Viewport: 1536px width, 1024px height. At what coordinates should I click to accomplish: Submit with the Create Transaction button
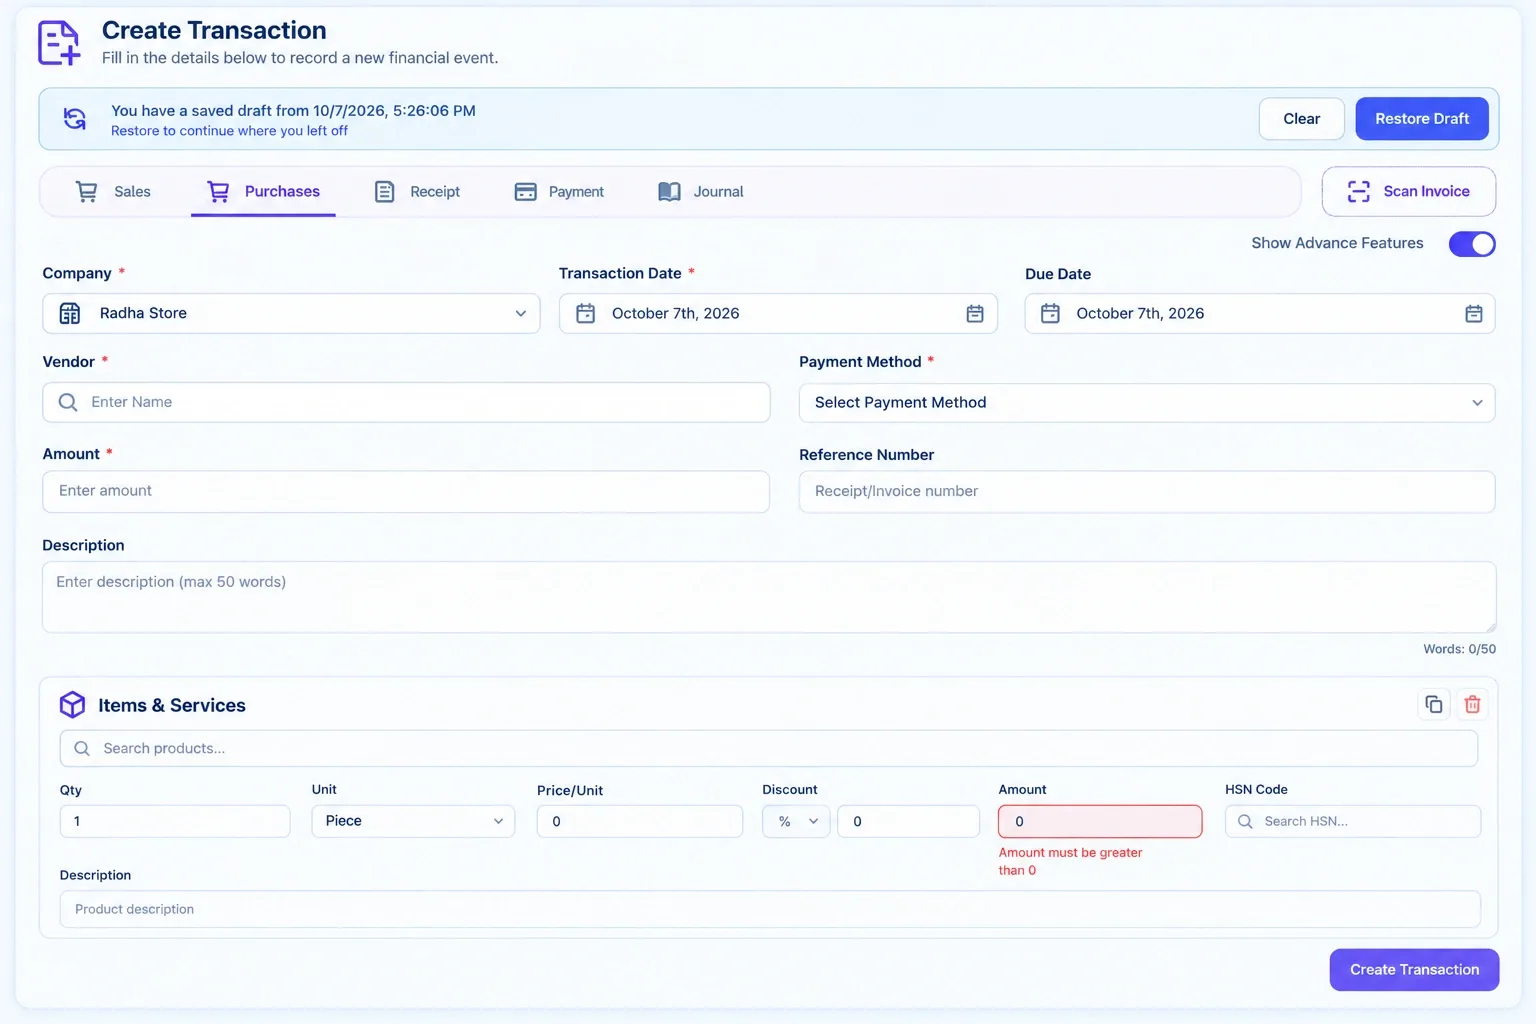pyautogui.click(x=1414, y=970)
